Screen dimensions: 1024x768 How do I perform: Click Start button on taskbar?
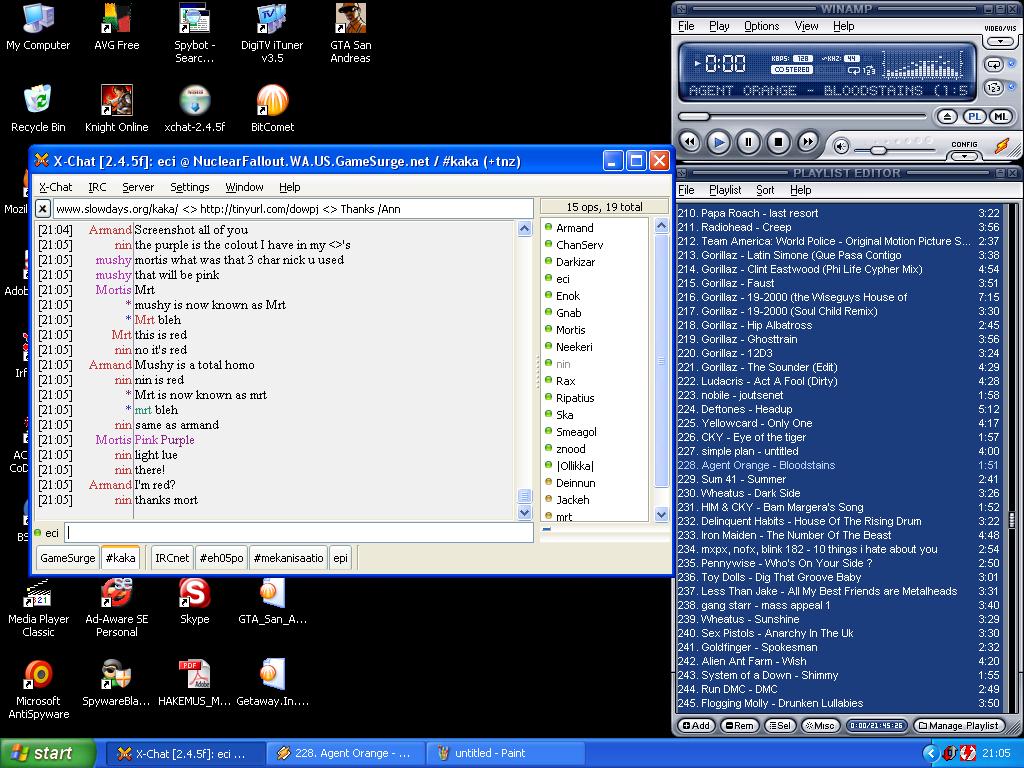tap(47, 753)
